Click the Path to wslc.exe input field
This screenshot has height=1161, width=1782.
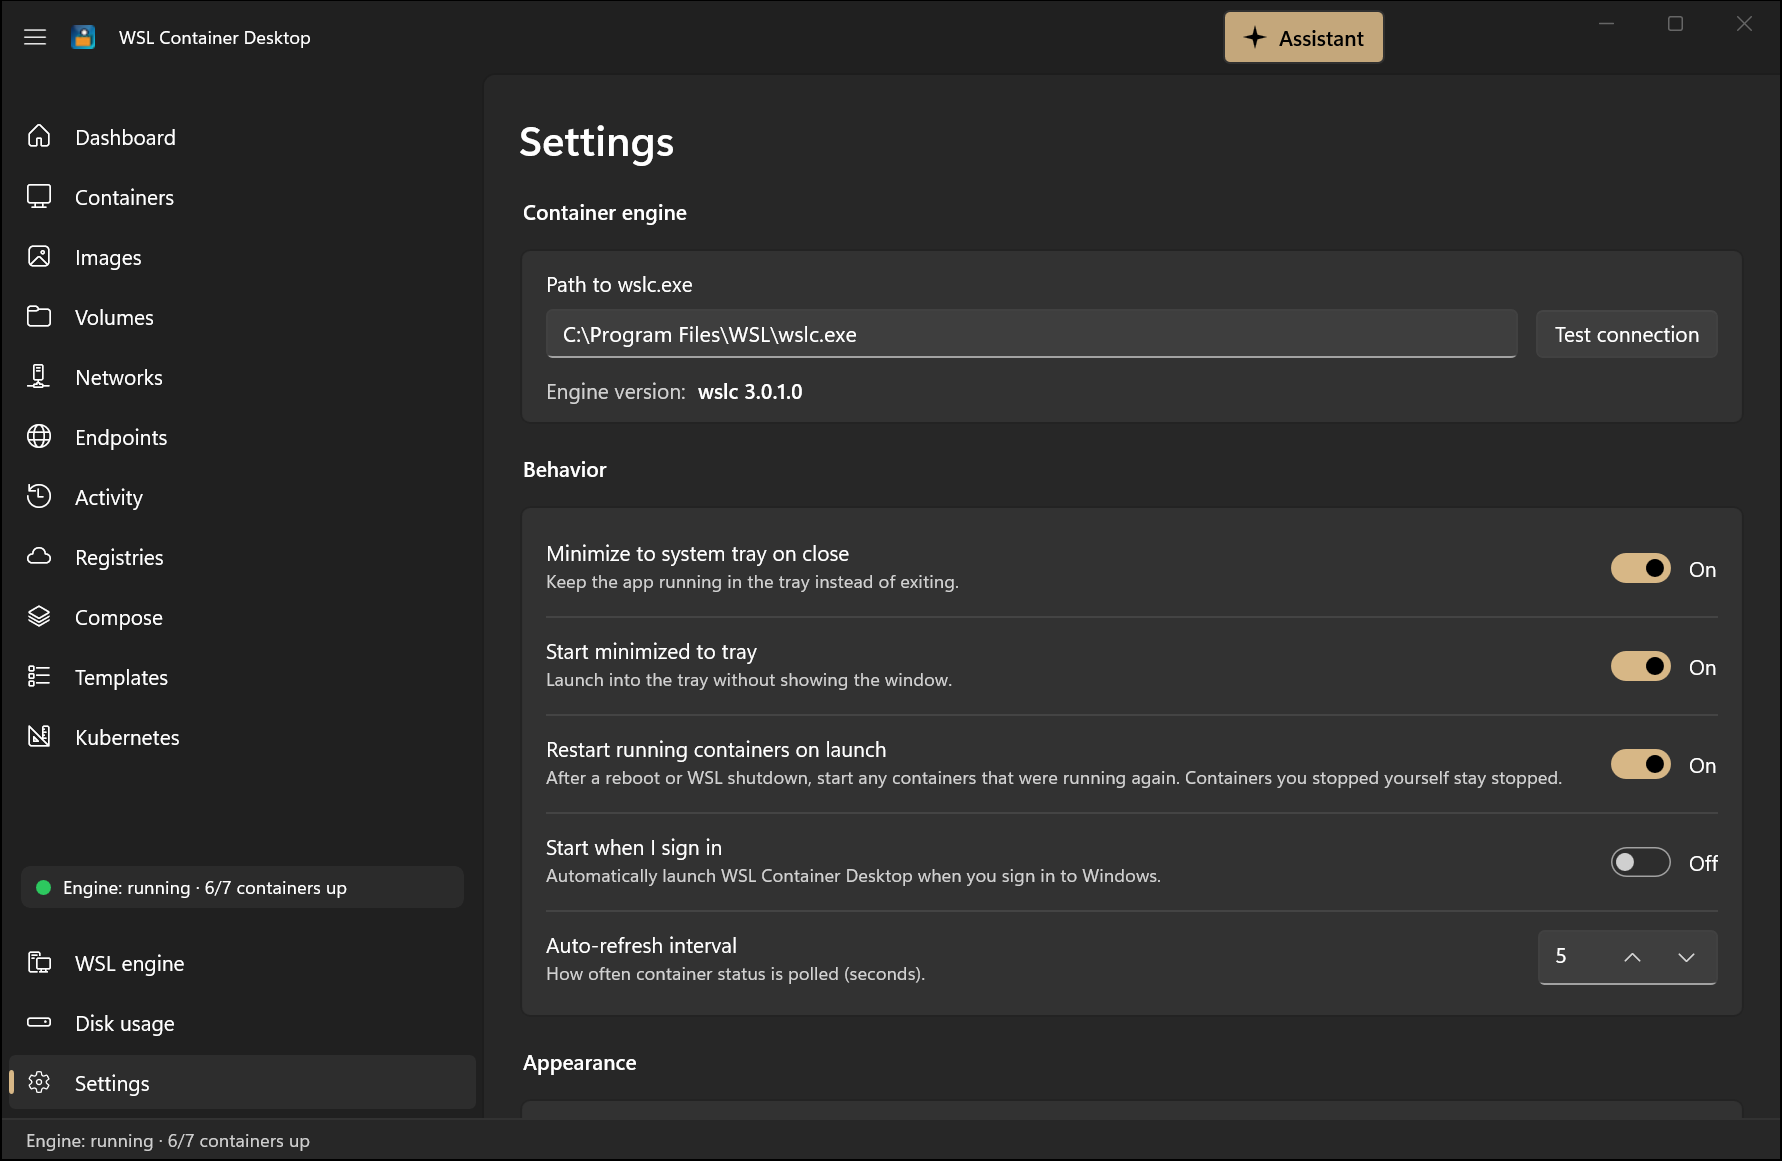(1032, 334)
